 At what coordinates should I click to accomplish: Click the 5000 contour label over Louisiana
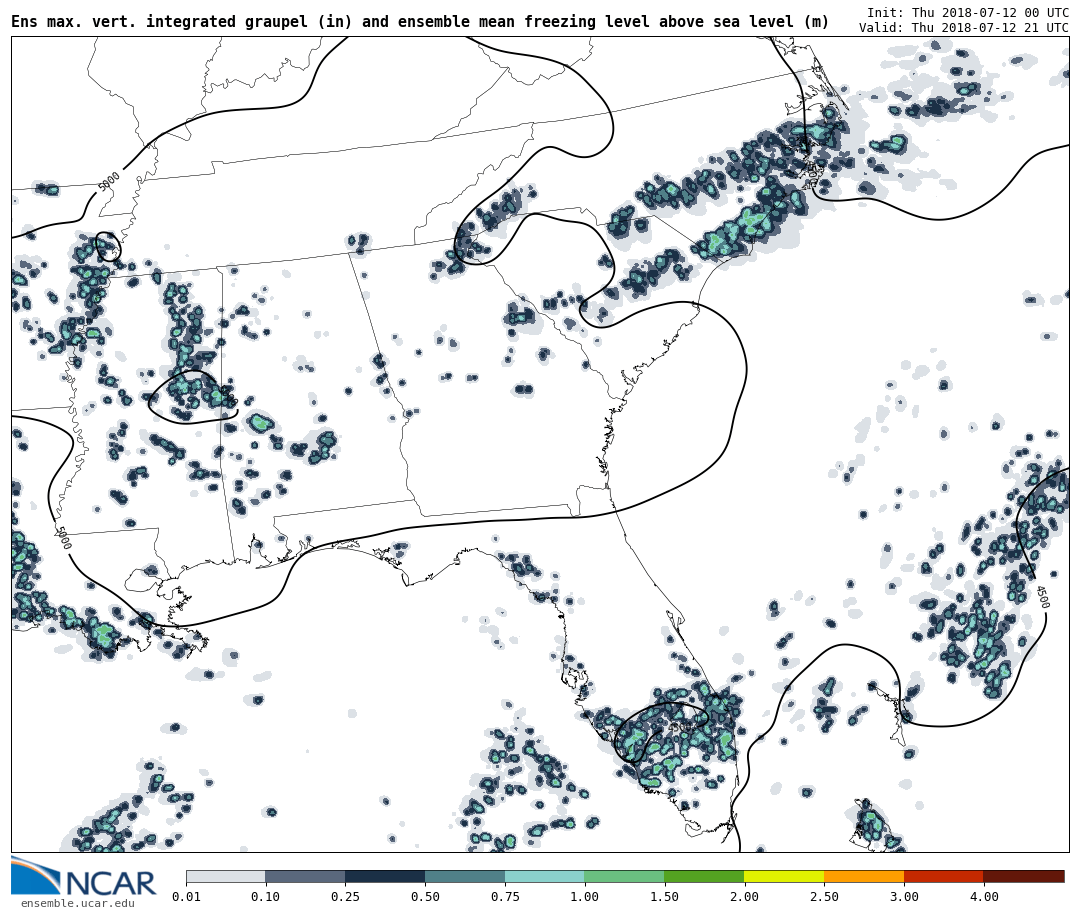(63, 538)
